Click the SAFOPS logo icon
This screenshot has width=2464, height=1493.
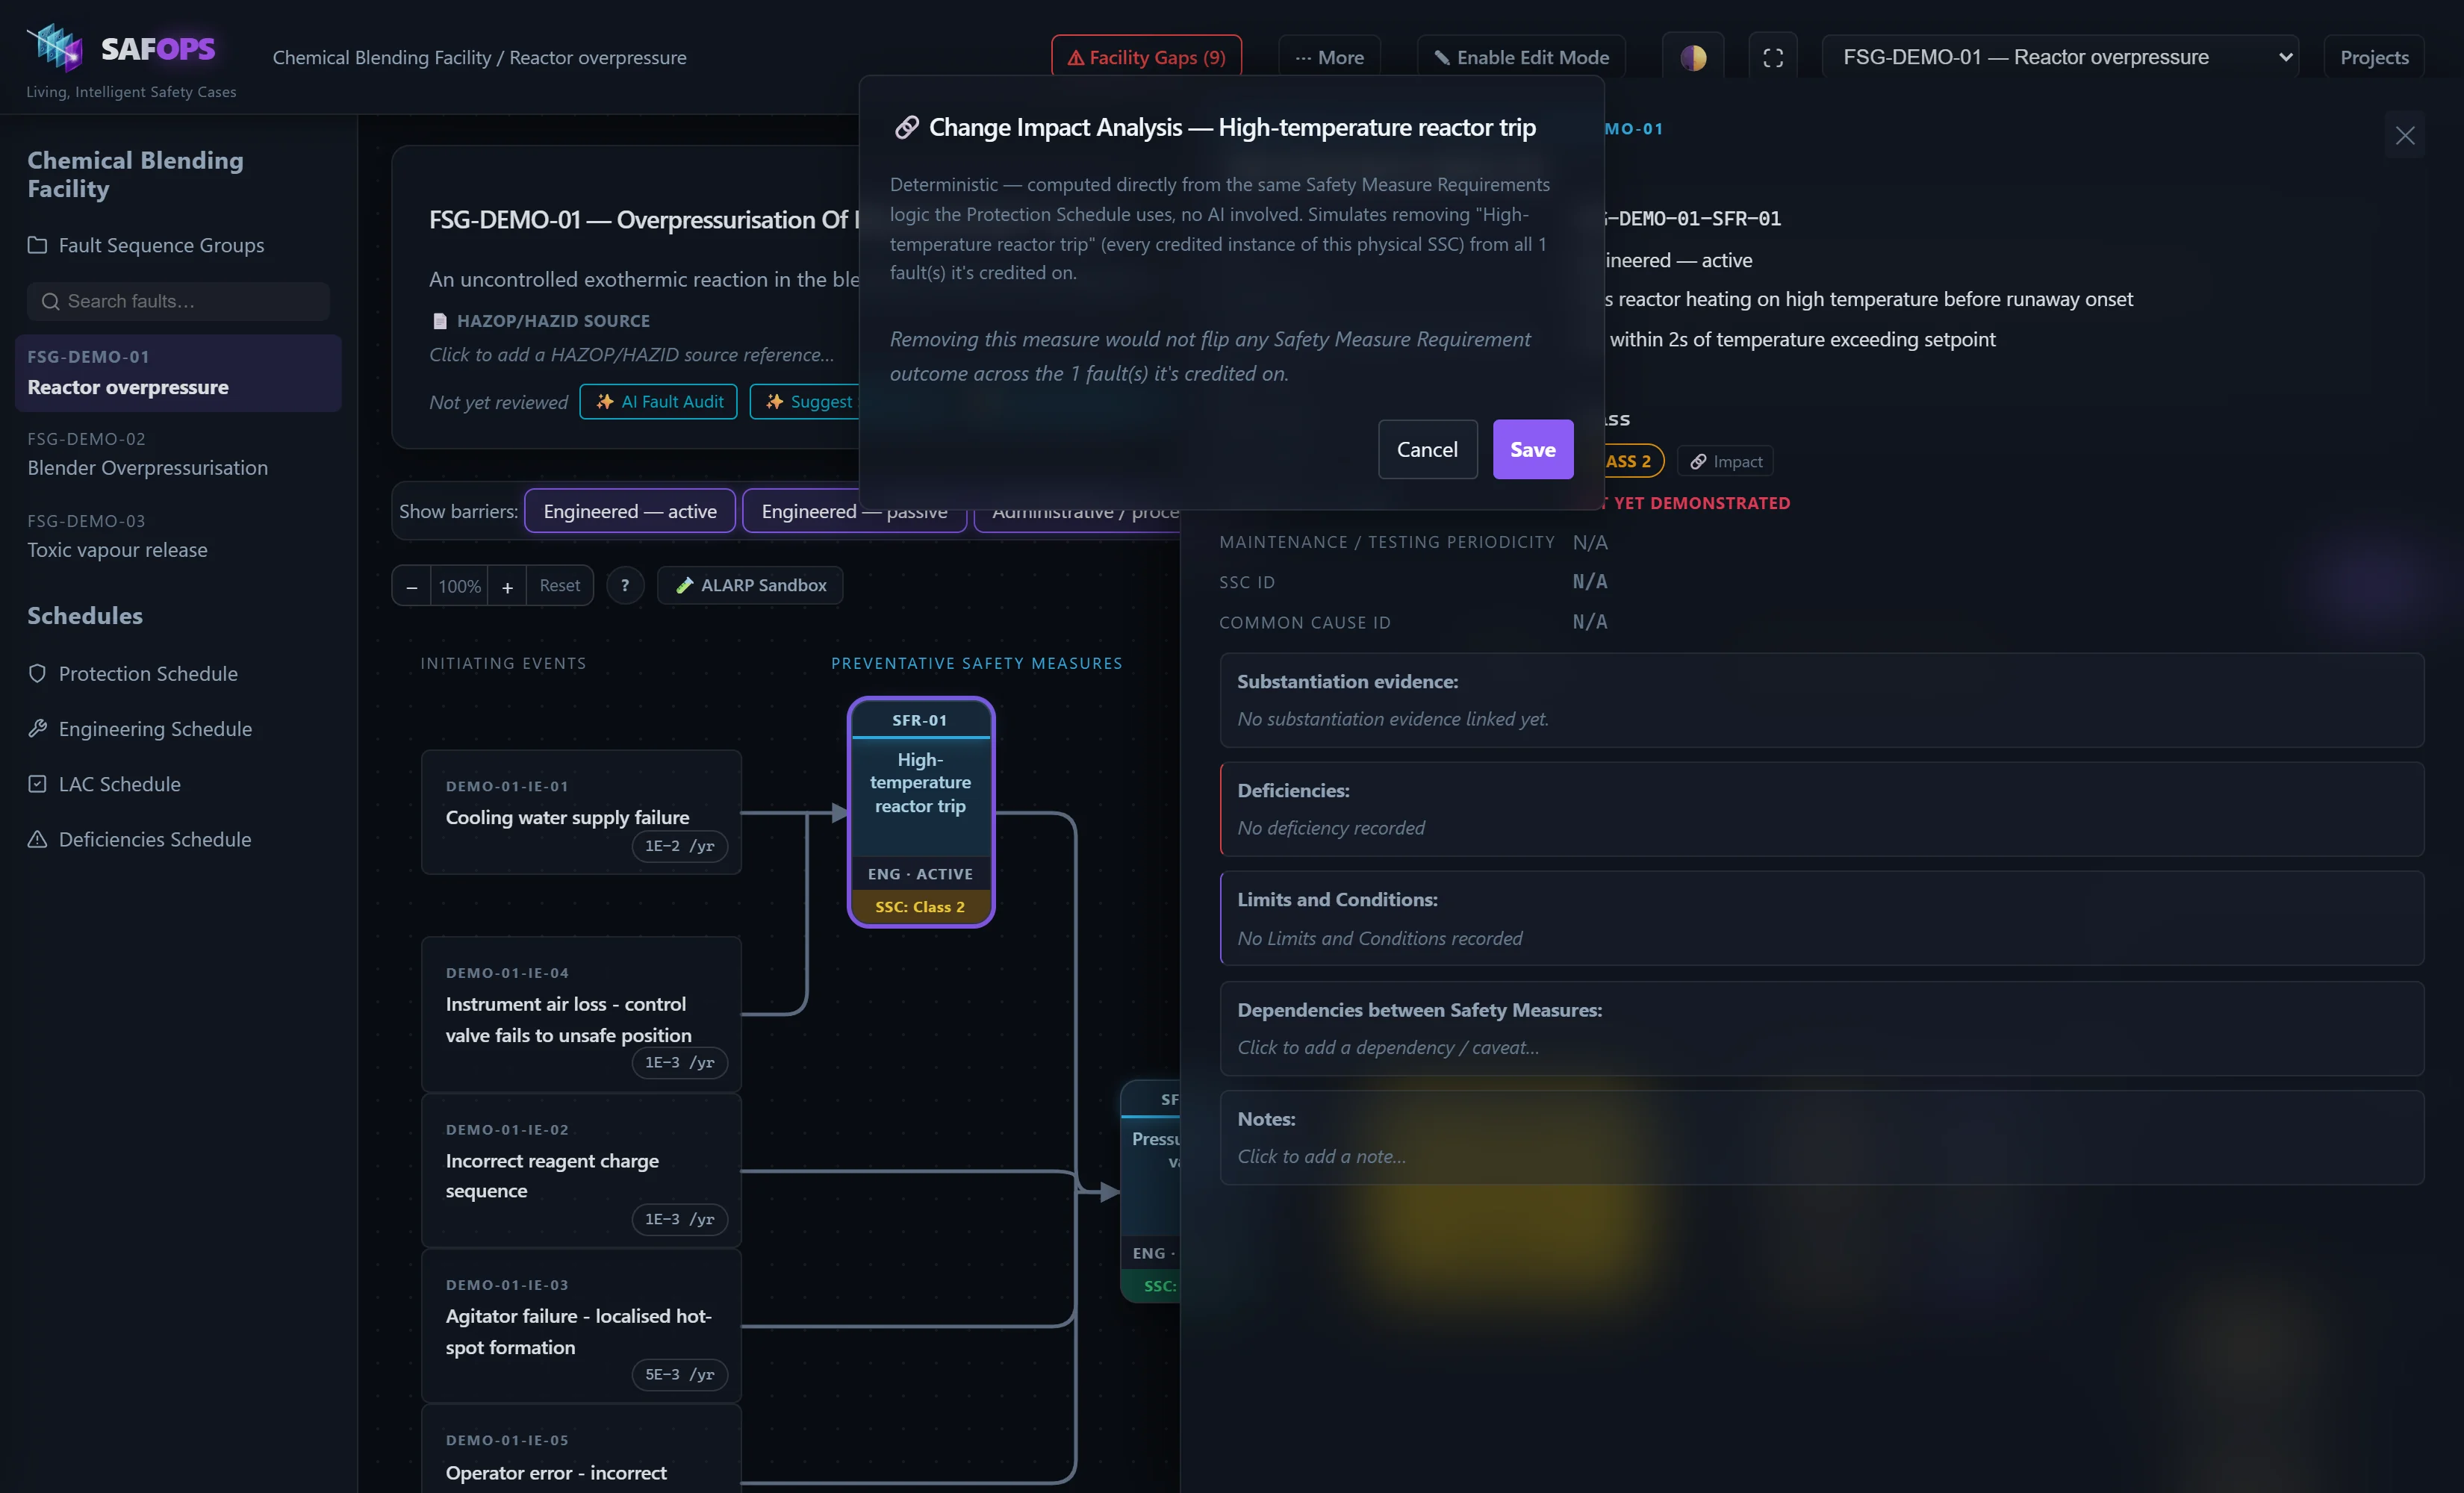(55, 47)
